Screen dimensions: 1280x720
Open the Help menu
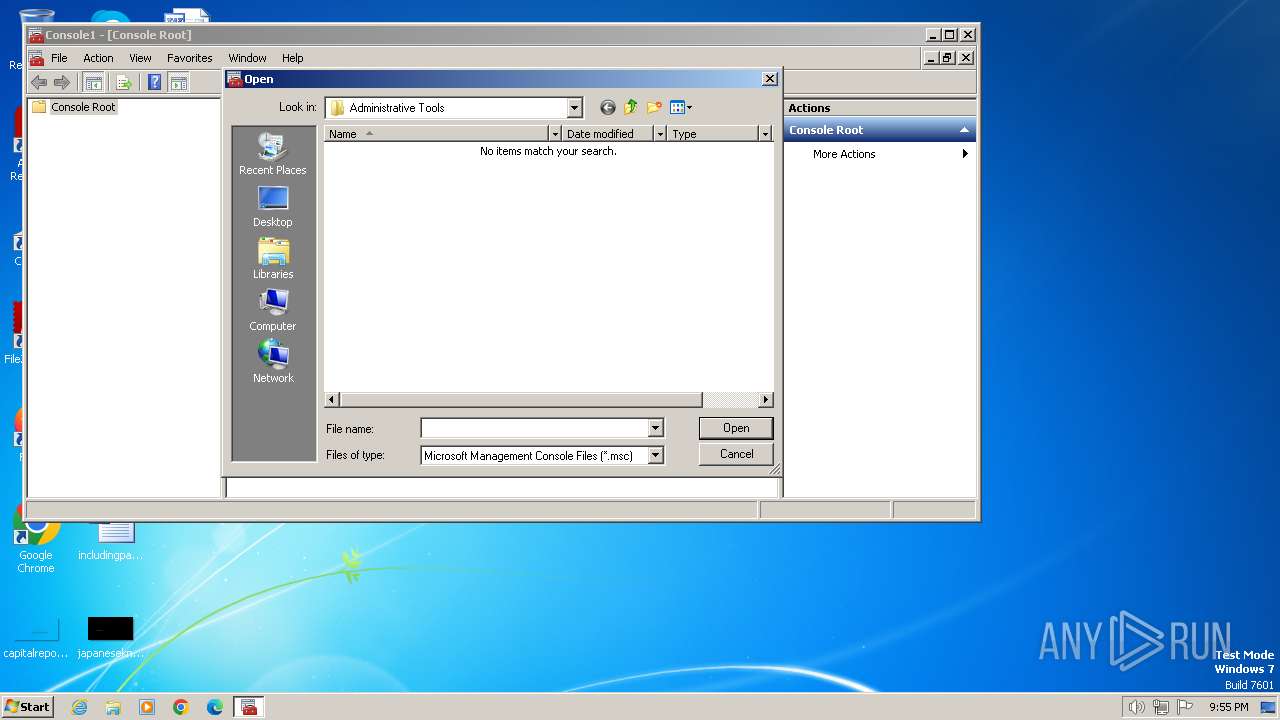pyautogui.click(x=292, y=58)
